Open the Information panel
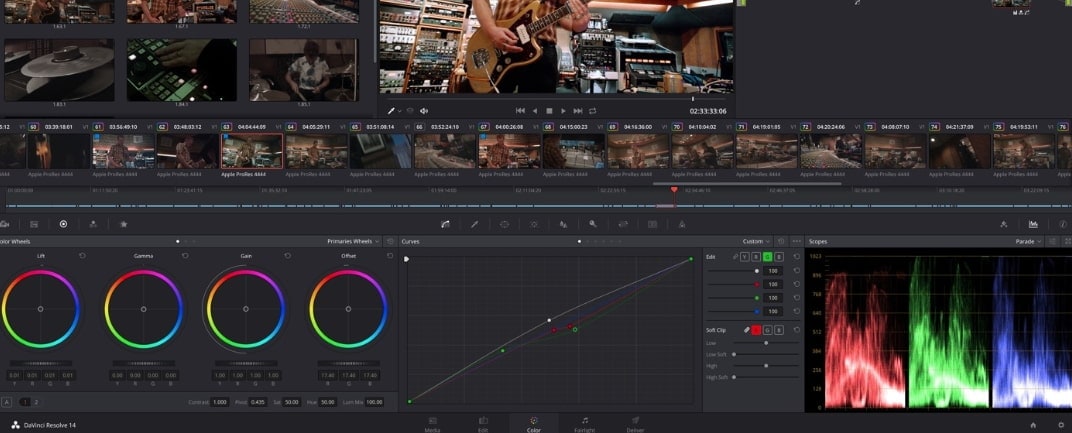This screenshot has height=433, width=1072. point(1062,224)
